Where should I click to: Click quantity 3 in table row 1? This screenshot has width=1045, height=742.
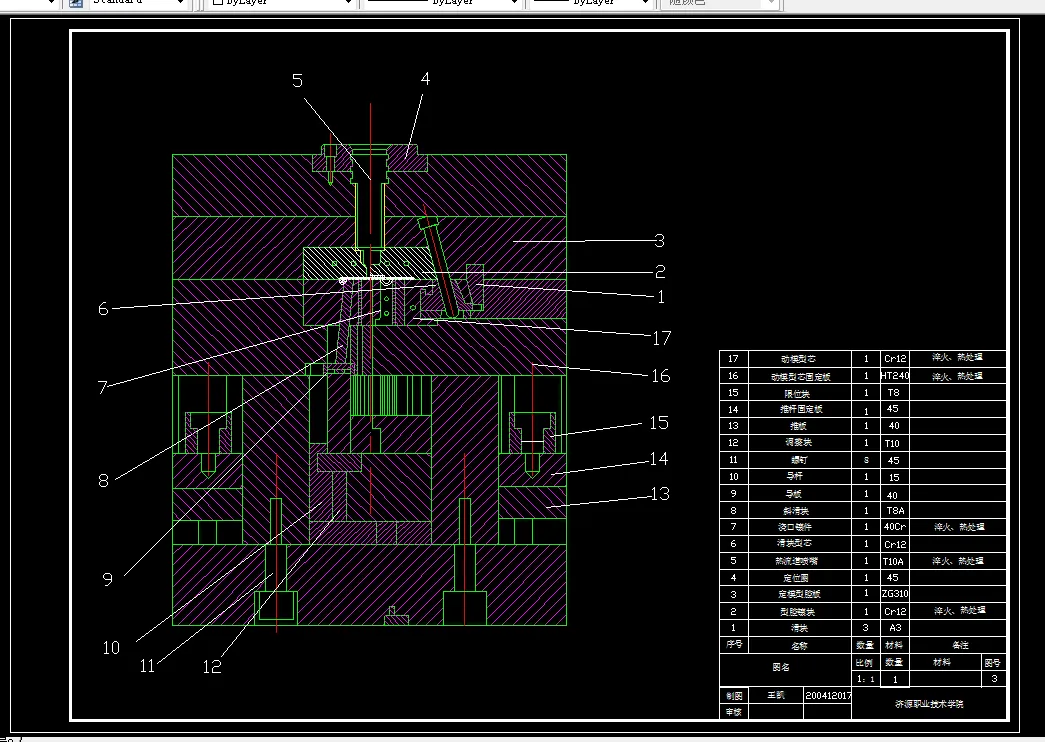coord(866,628)
